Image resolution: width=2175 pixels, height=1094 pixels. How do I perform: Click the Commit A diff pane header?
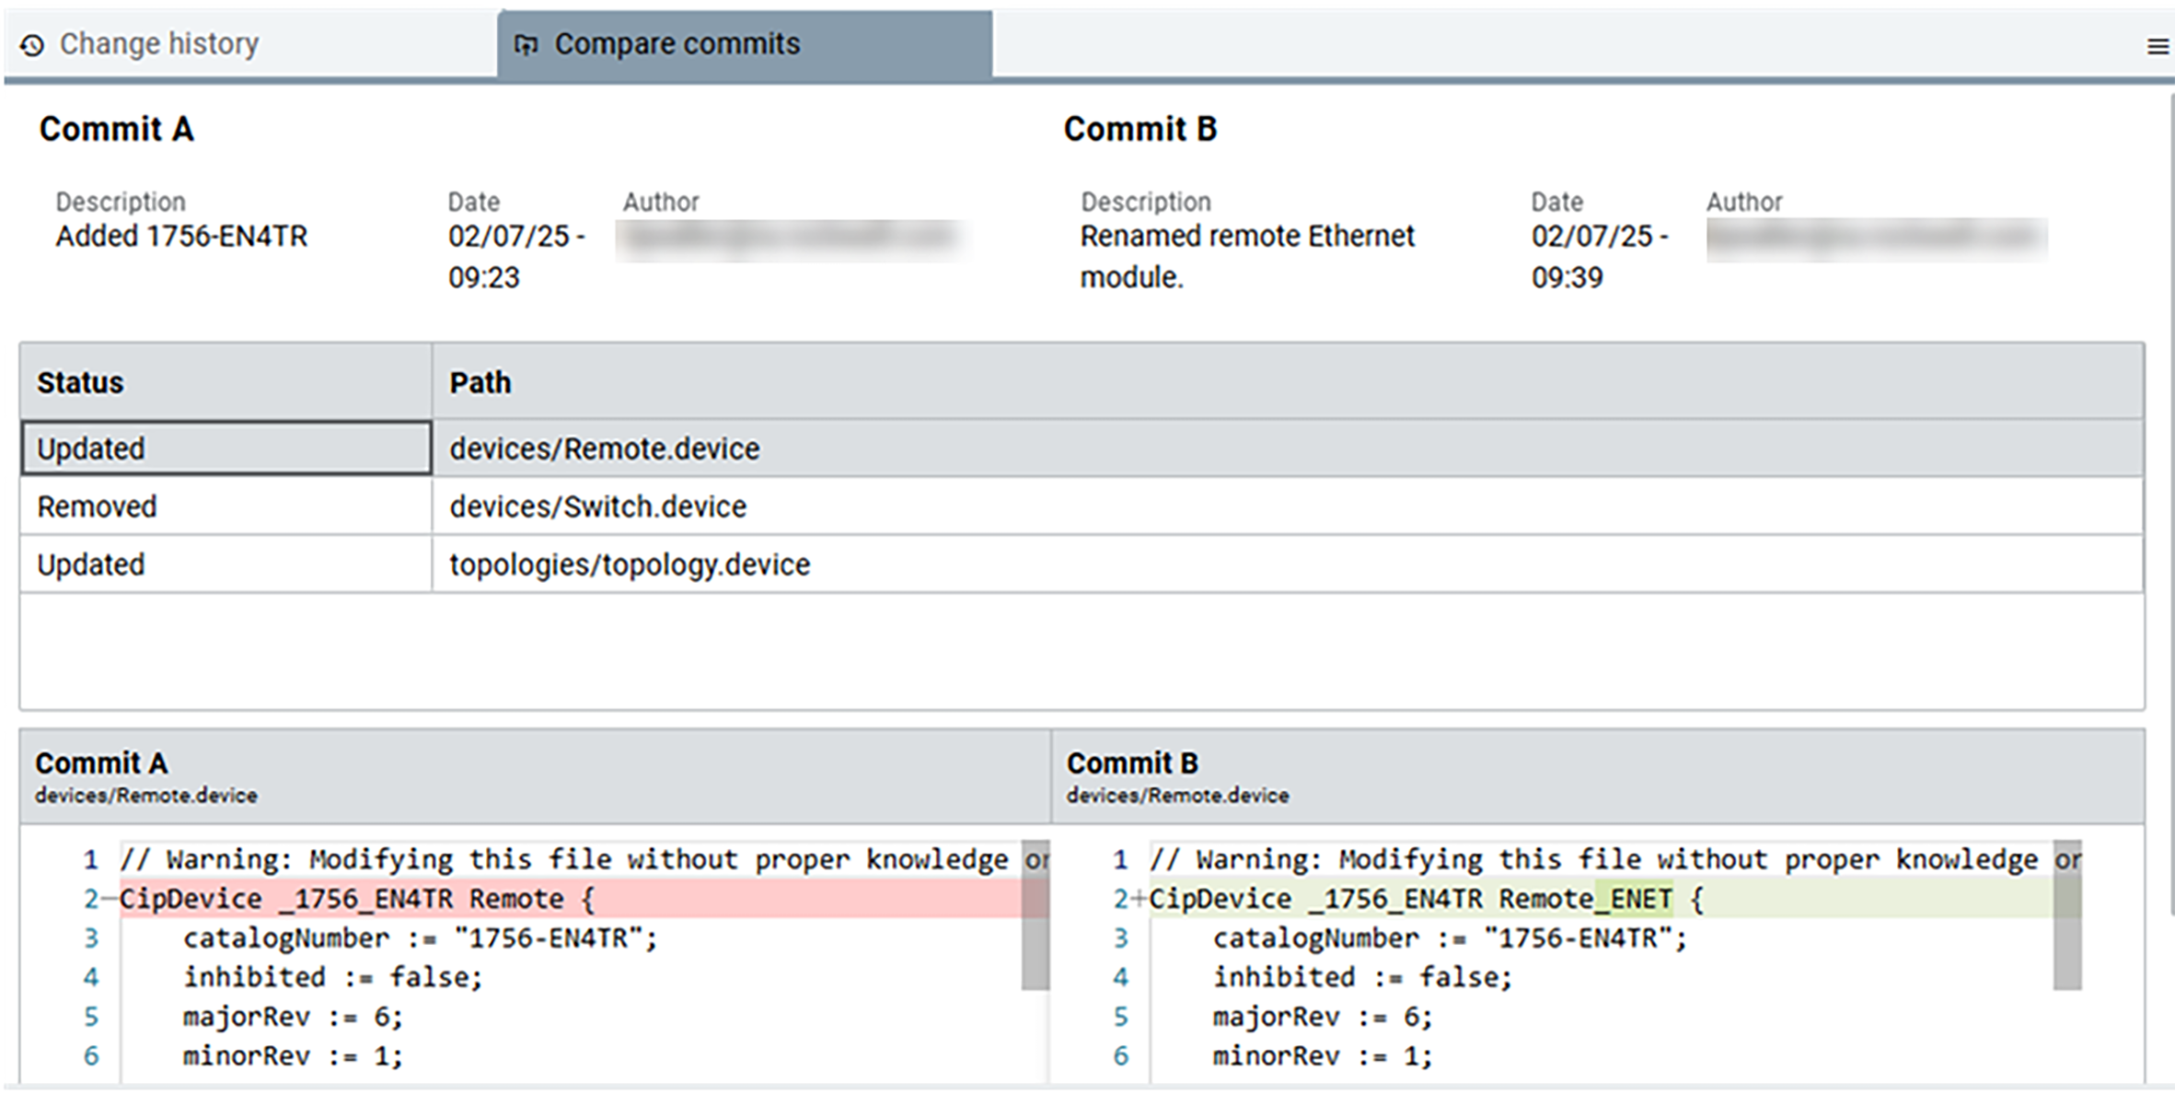(535, 776)
